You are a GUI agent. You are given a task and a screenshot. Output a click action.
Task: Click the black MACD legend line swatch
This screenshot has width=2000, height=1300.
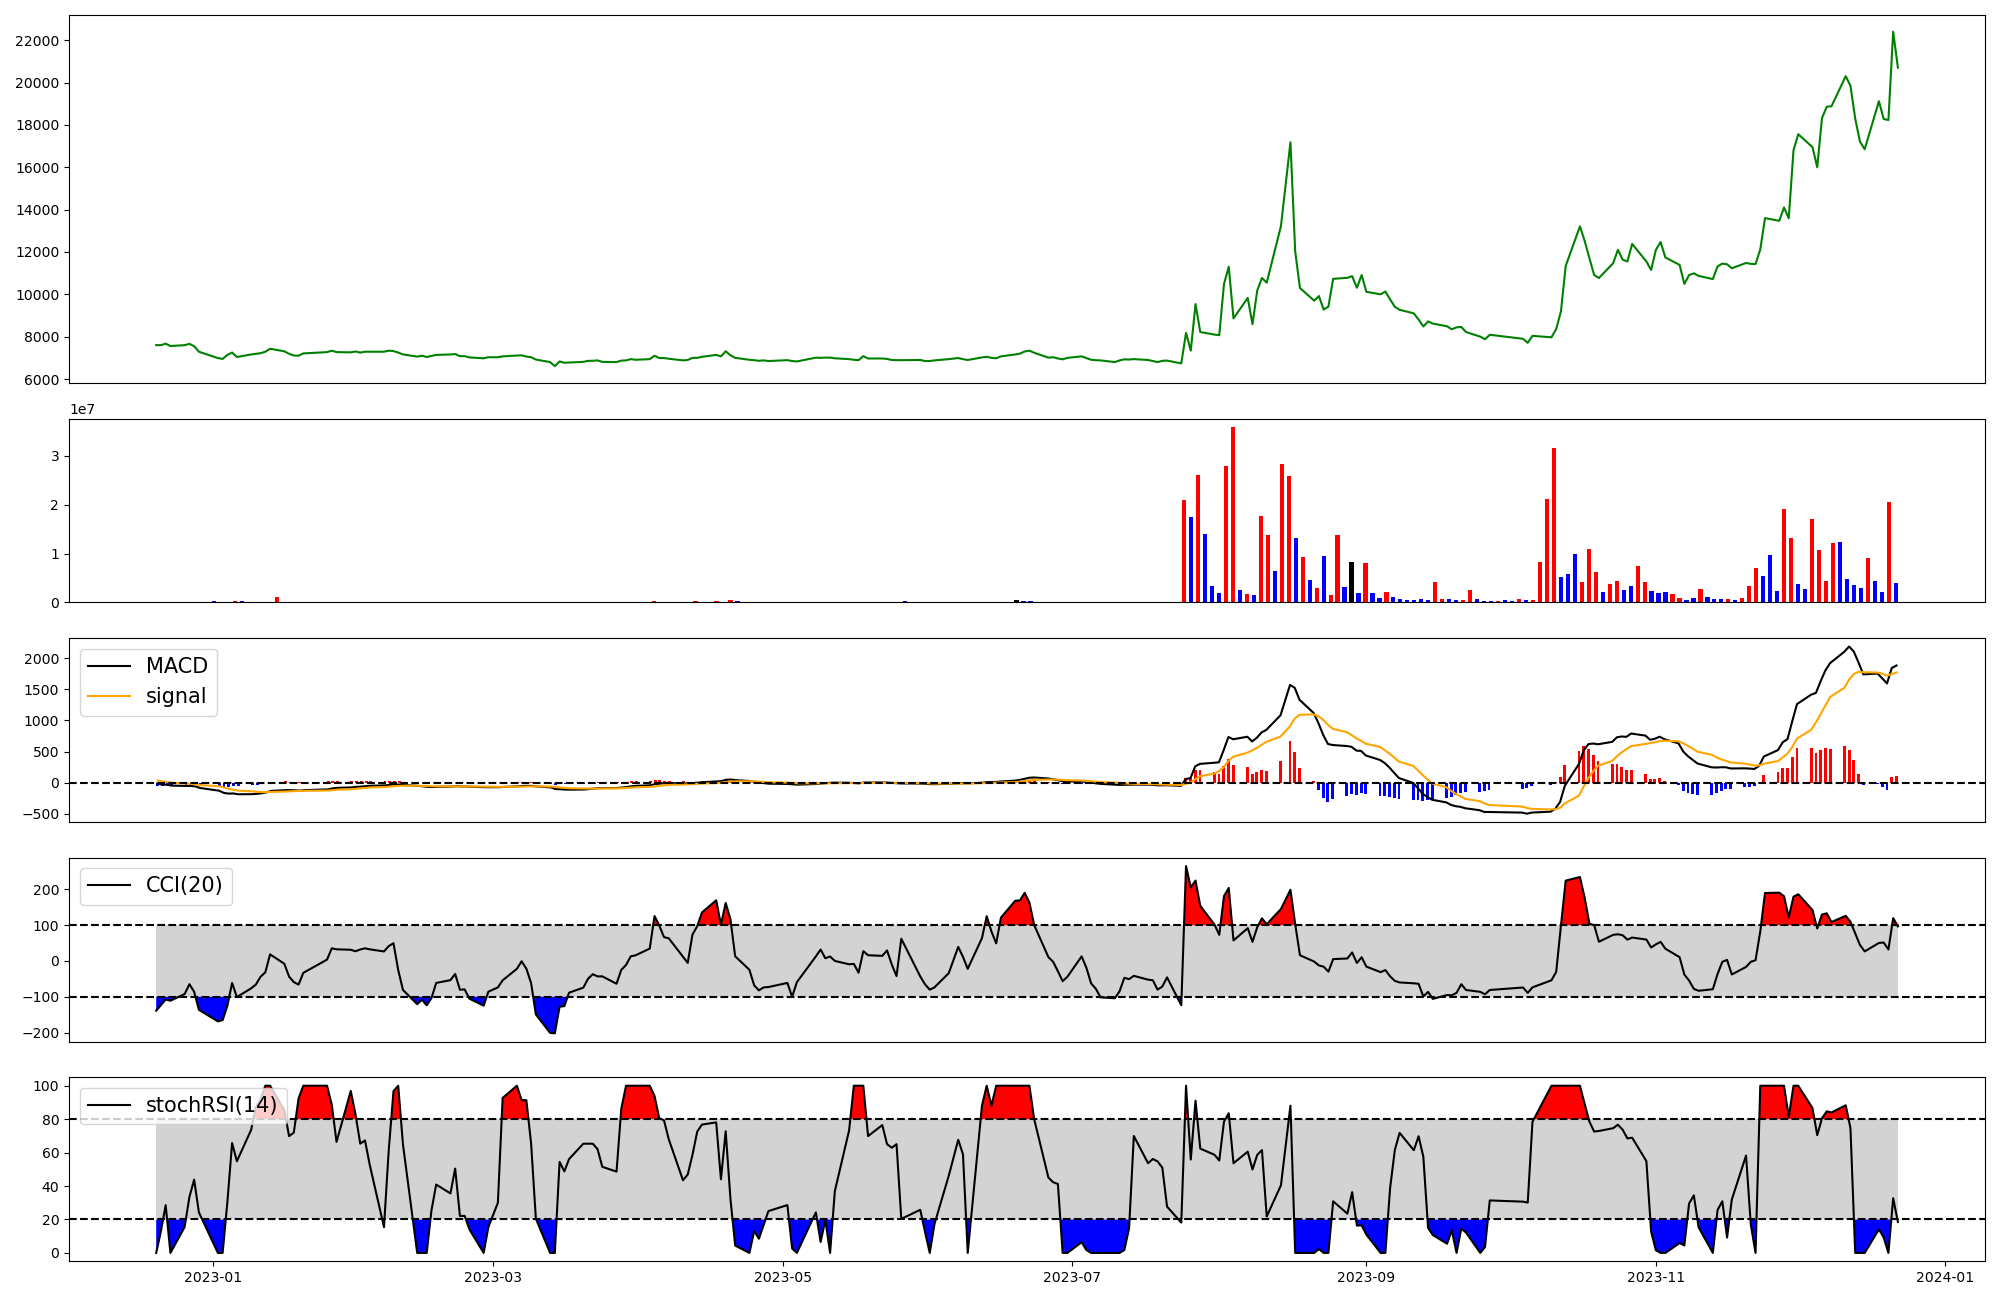pos(109,666)
